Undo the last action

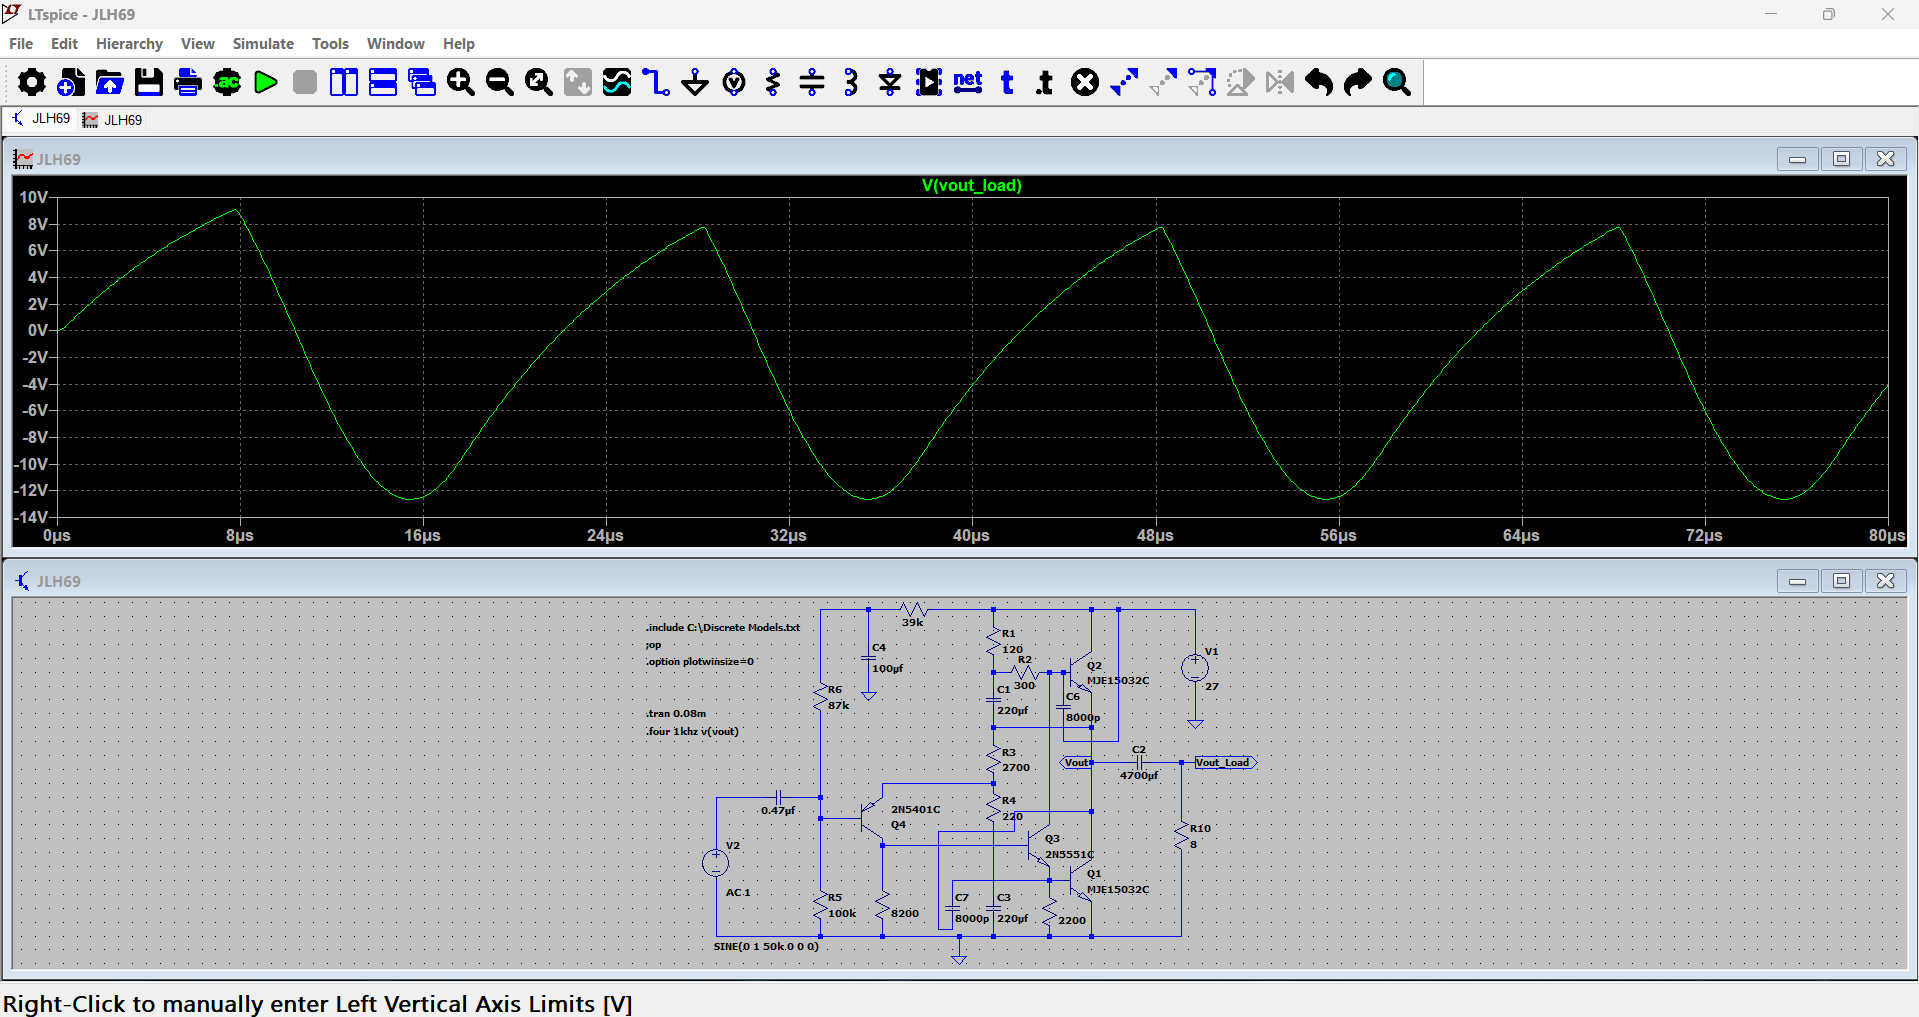coord(1319,82)
